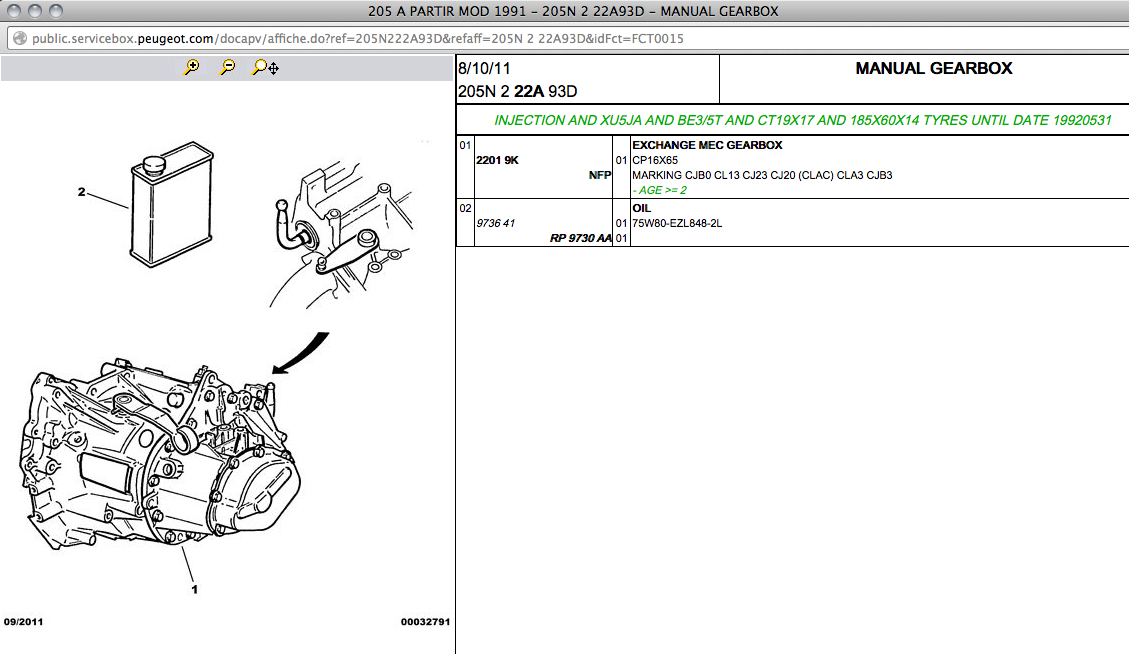Click callout number 2 beside oil can
The height and width of the screenshot is (654, 1129).
[x=81, y=192]
